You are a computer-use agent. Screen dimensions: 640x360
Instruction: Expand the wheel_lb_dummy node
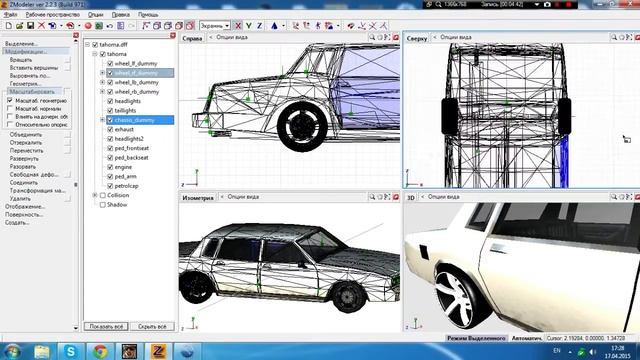point(102,82)
